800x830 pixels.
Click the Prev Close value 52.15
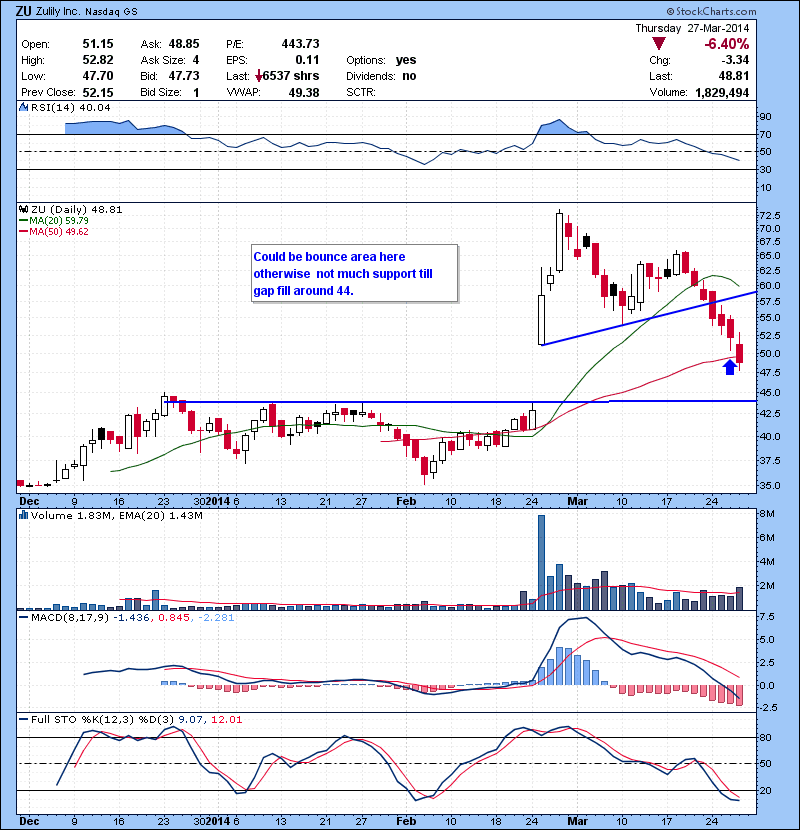tap(98, 92)
